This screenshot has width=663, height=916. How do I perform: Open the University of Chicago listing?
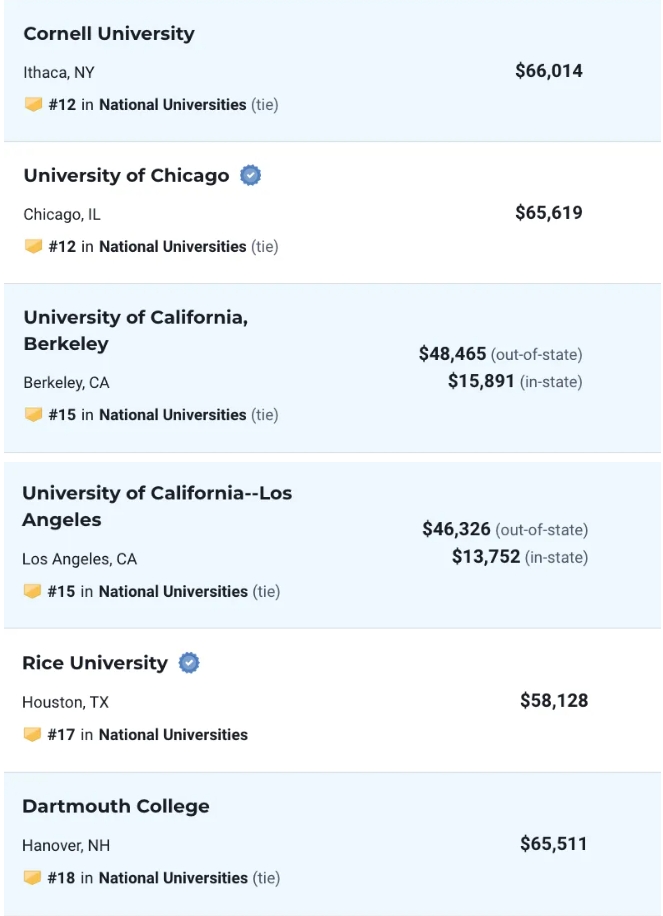pos(126,176)
